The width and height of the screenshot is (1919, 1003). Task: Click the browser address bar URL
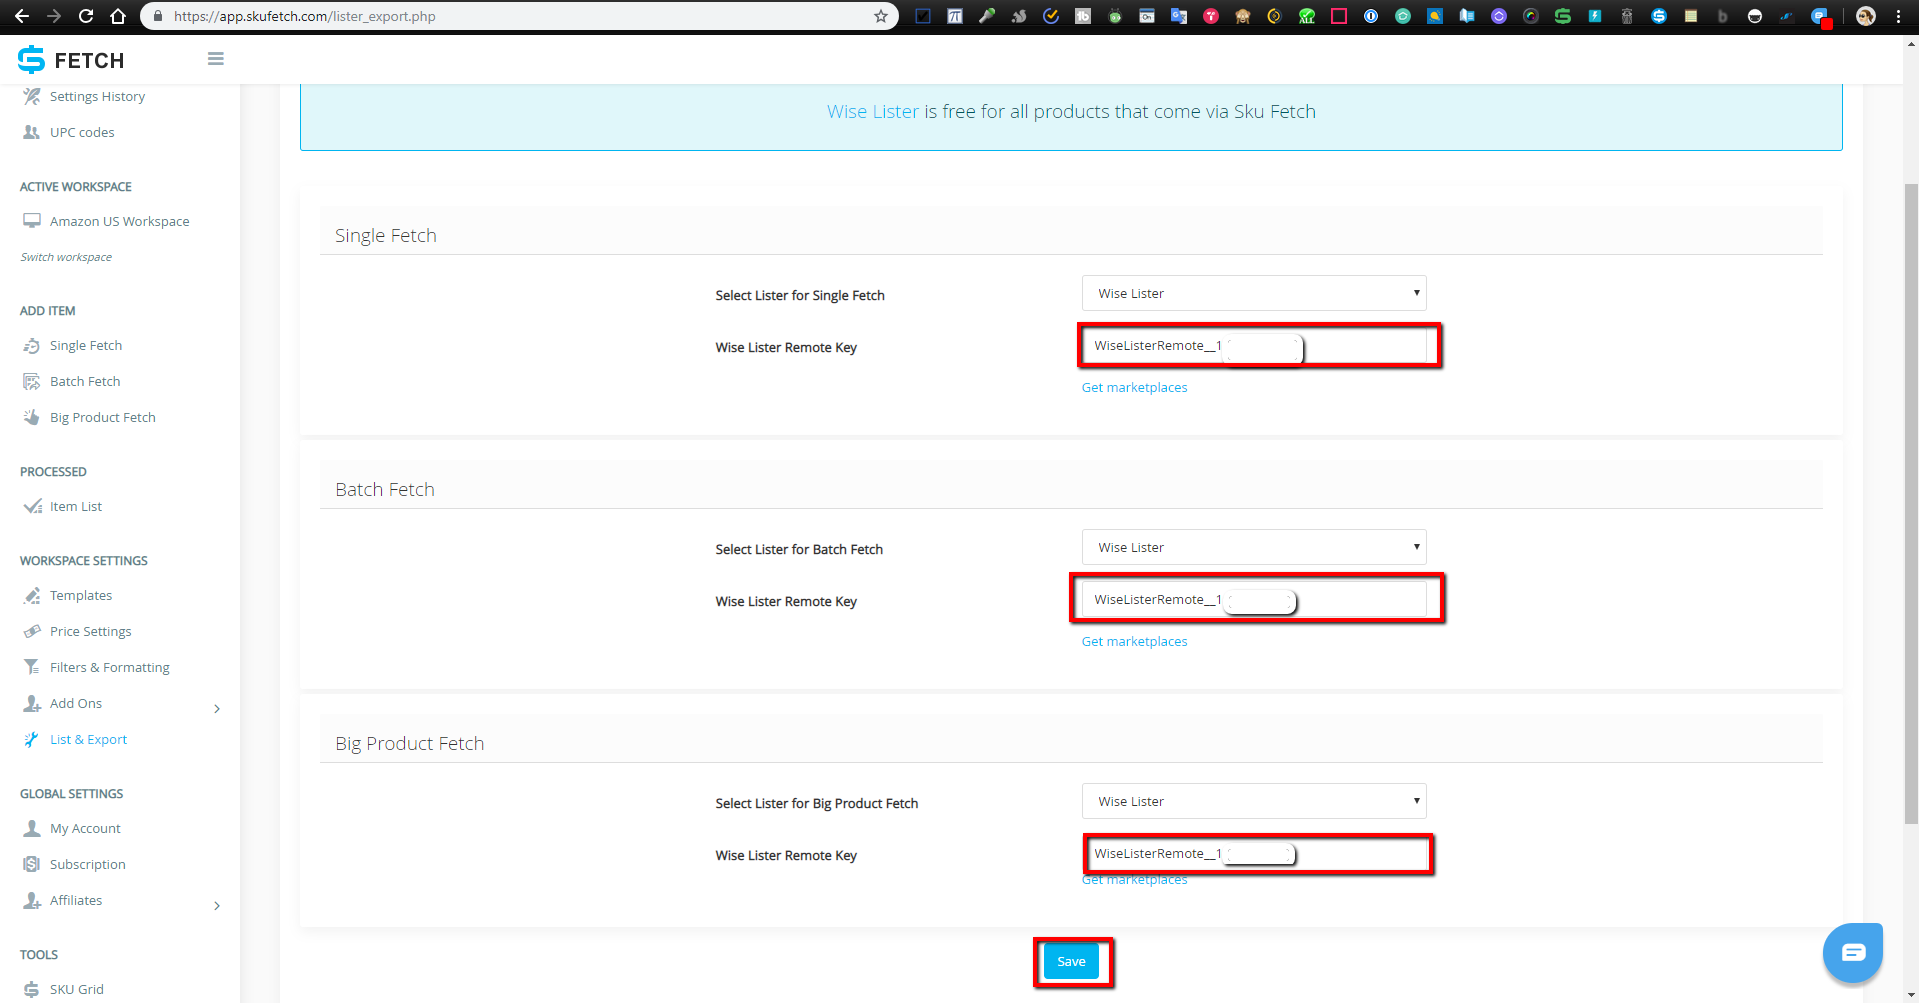click(x=304, y=16)
